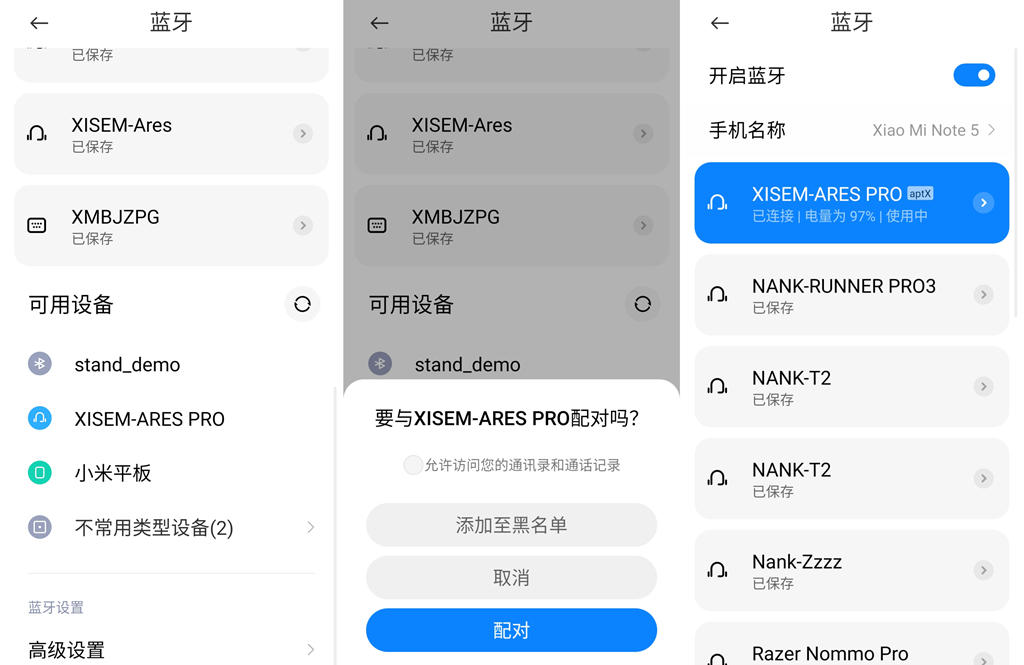Open second NANK-T2 details chevron
Viewport: 1024px width, 665px height.
[x=984, y=478]
